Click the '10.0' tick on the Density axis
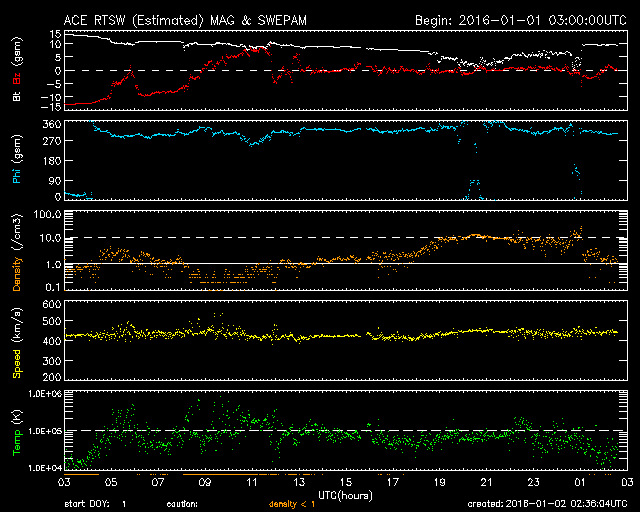The height and width of the screenshot is (512, 640). pos(50,238)
